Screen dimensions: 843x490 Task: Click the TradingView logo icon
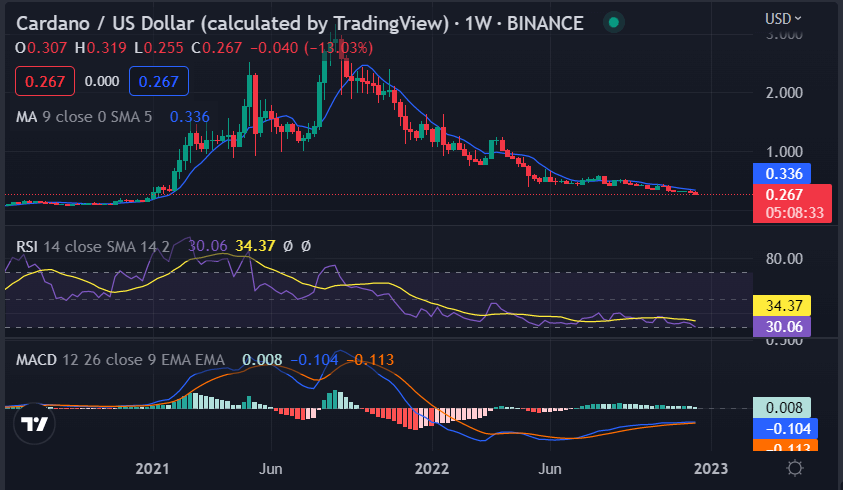pyautogui.click(x=34, y=424)
